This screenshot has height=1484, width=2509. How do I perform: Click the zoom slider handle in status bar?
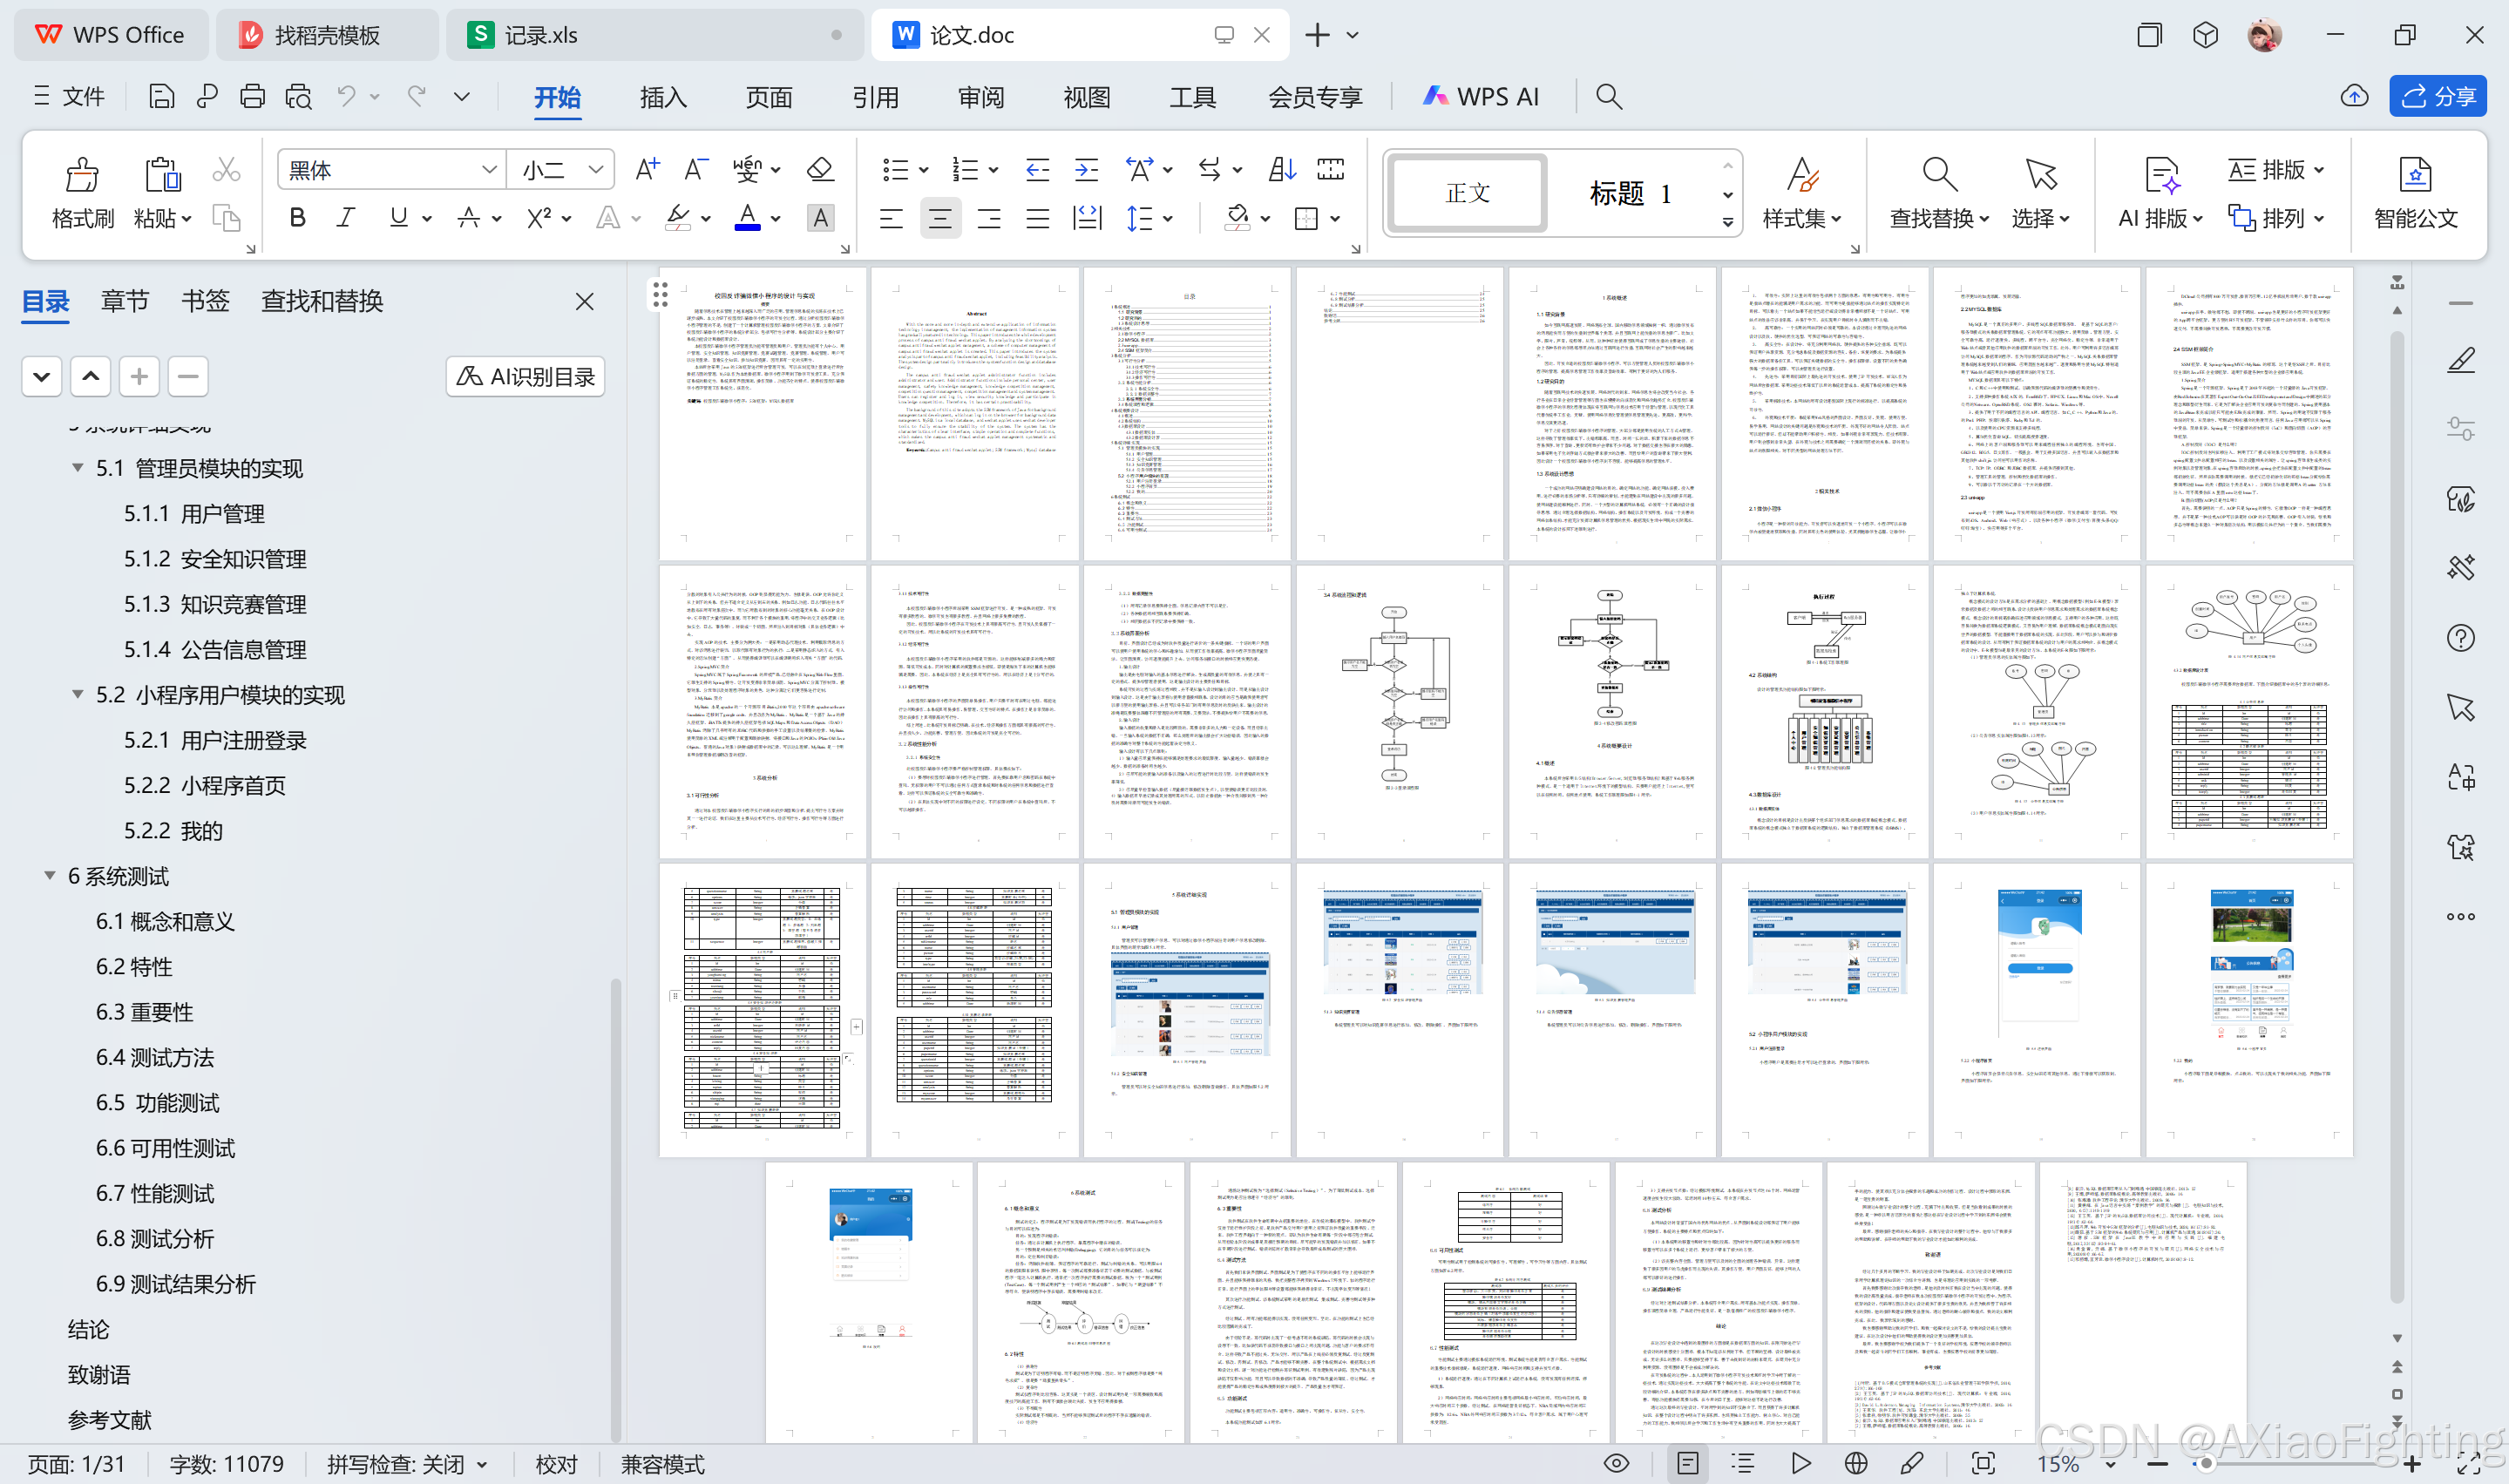point(2205,1463)
